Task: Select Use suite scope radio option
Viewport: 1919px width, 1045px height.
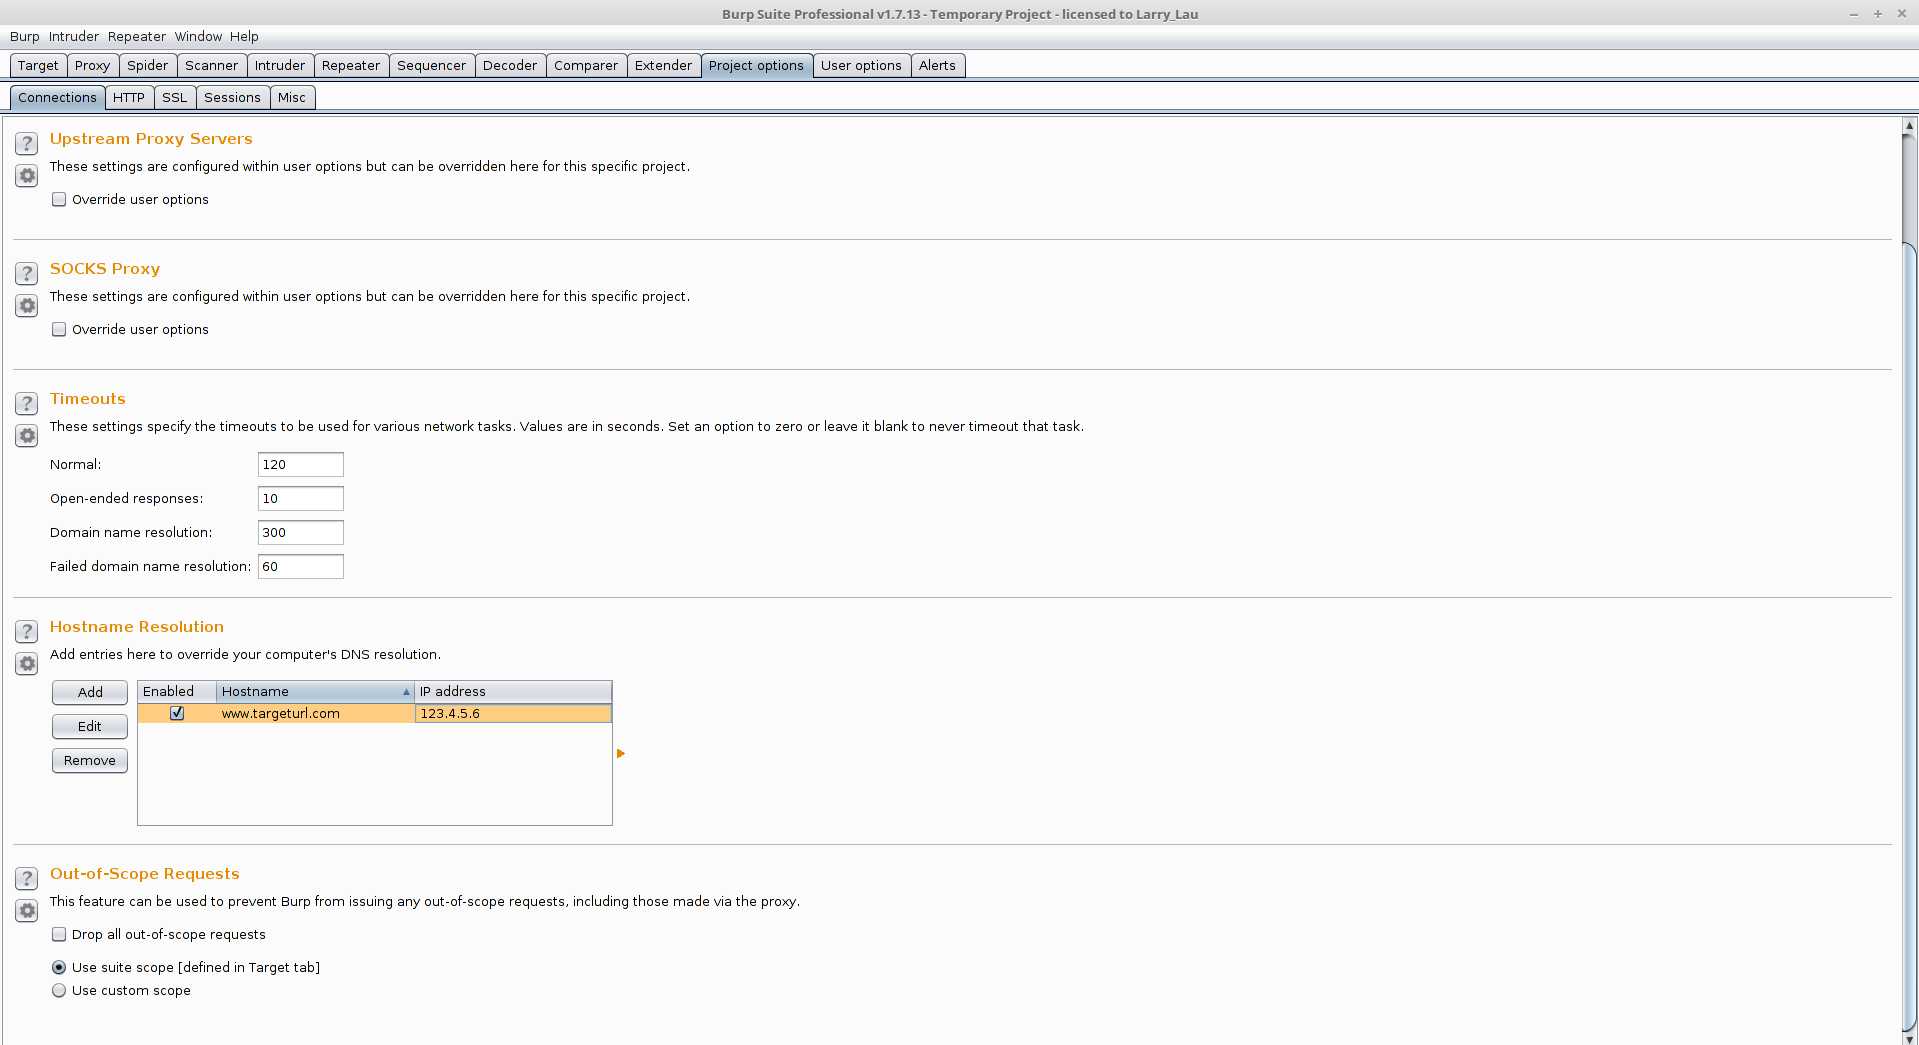Action: (59, 967)
